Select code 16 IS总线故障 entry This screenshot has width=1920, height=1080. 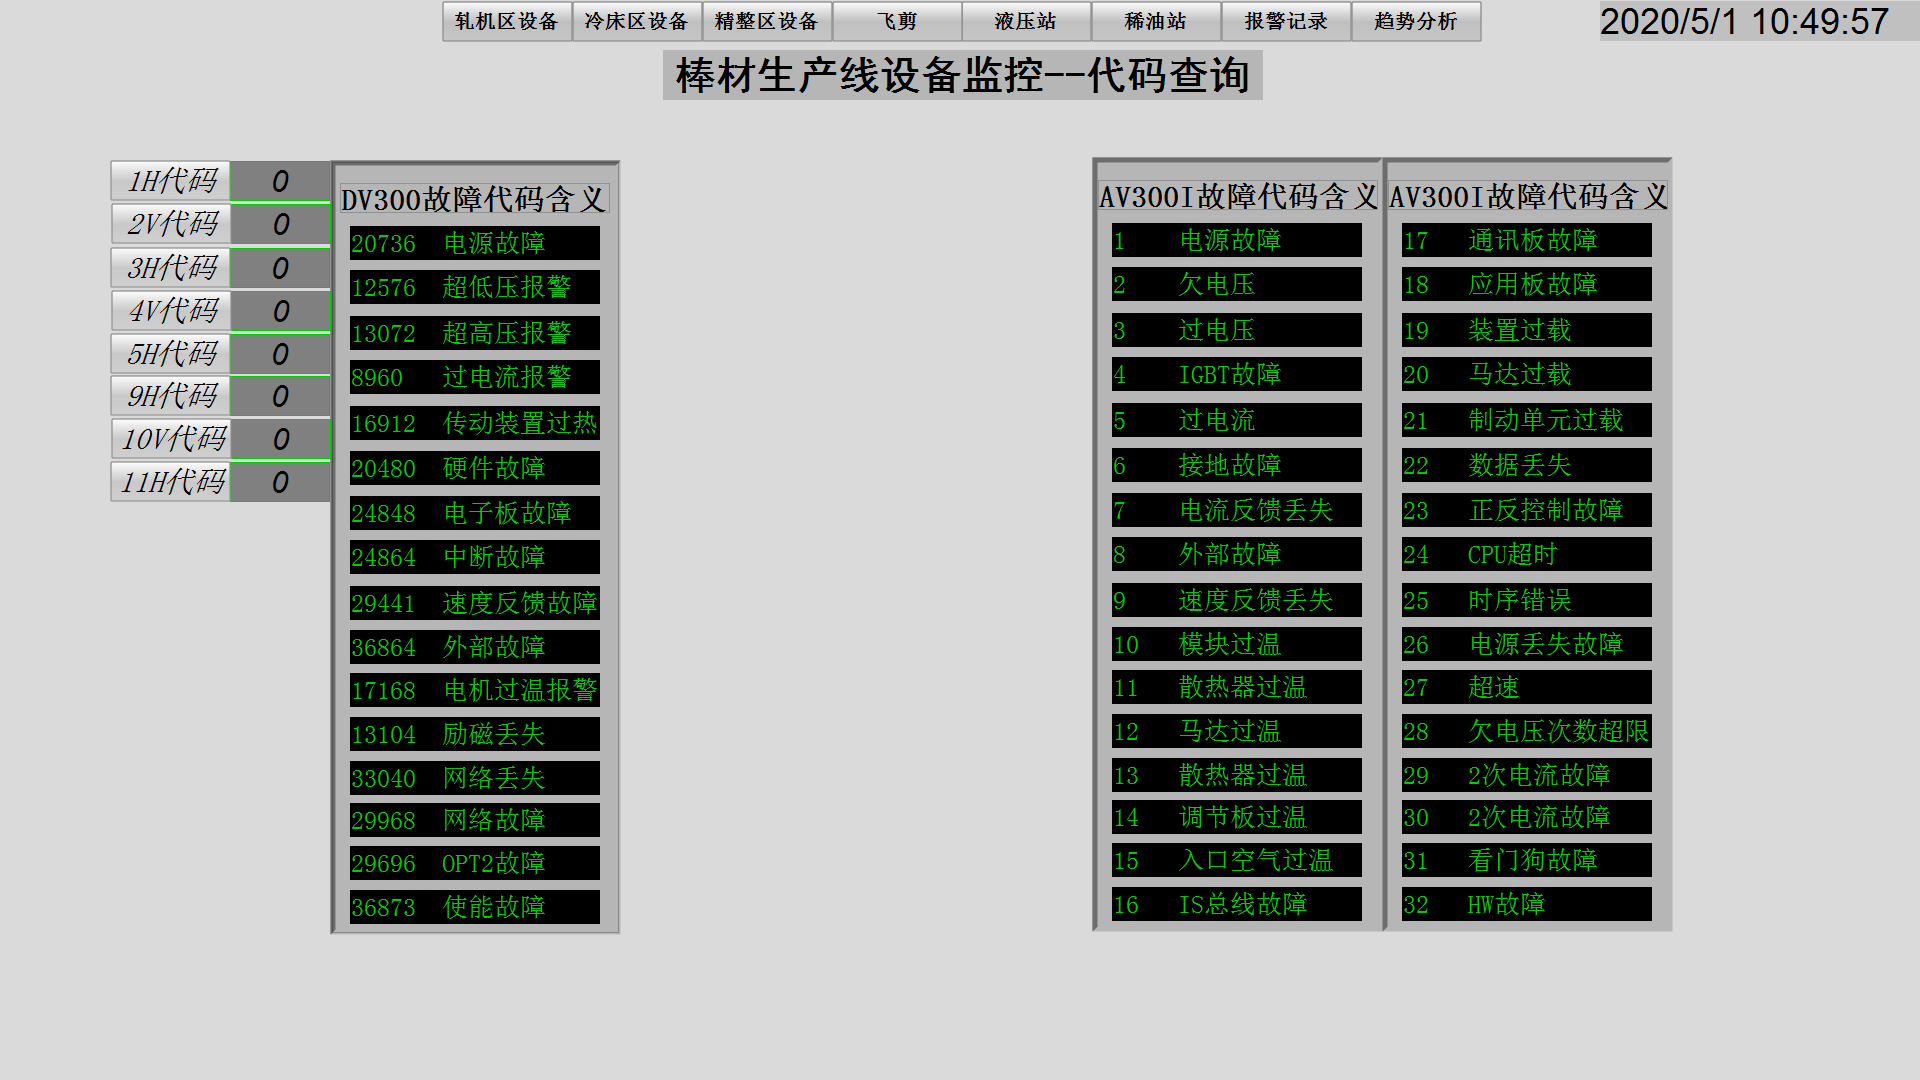pyautogui.click(x=1234, y=904)
